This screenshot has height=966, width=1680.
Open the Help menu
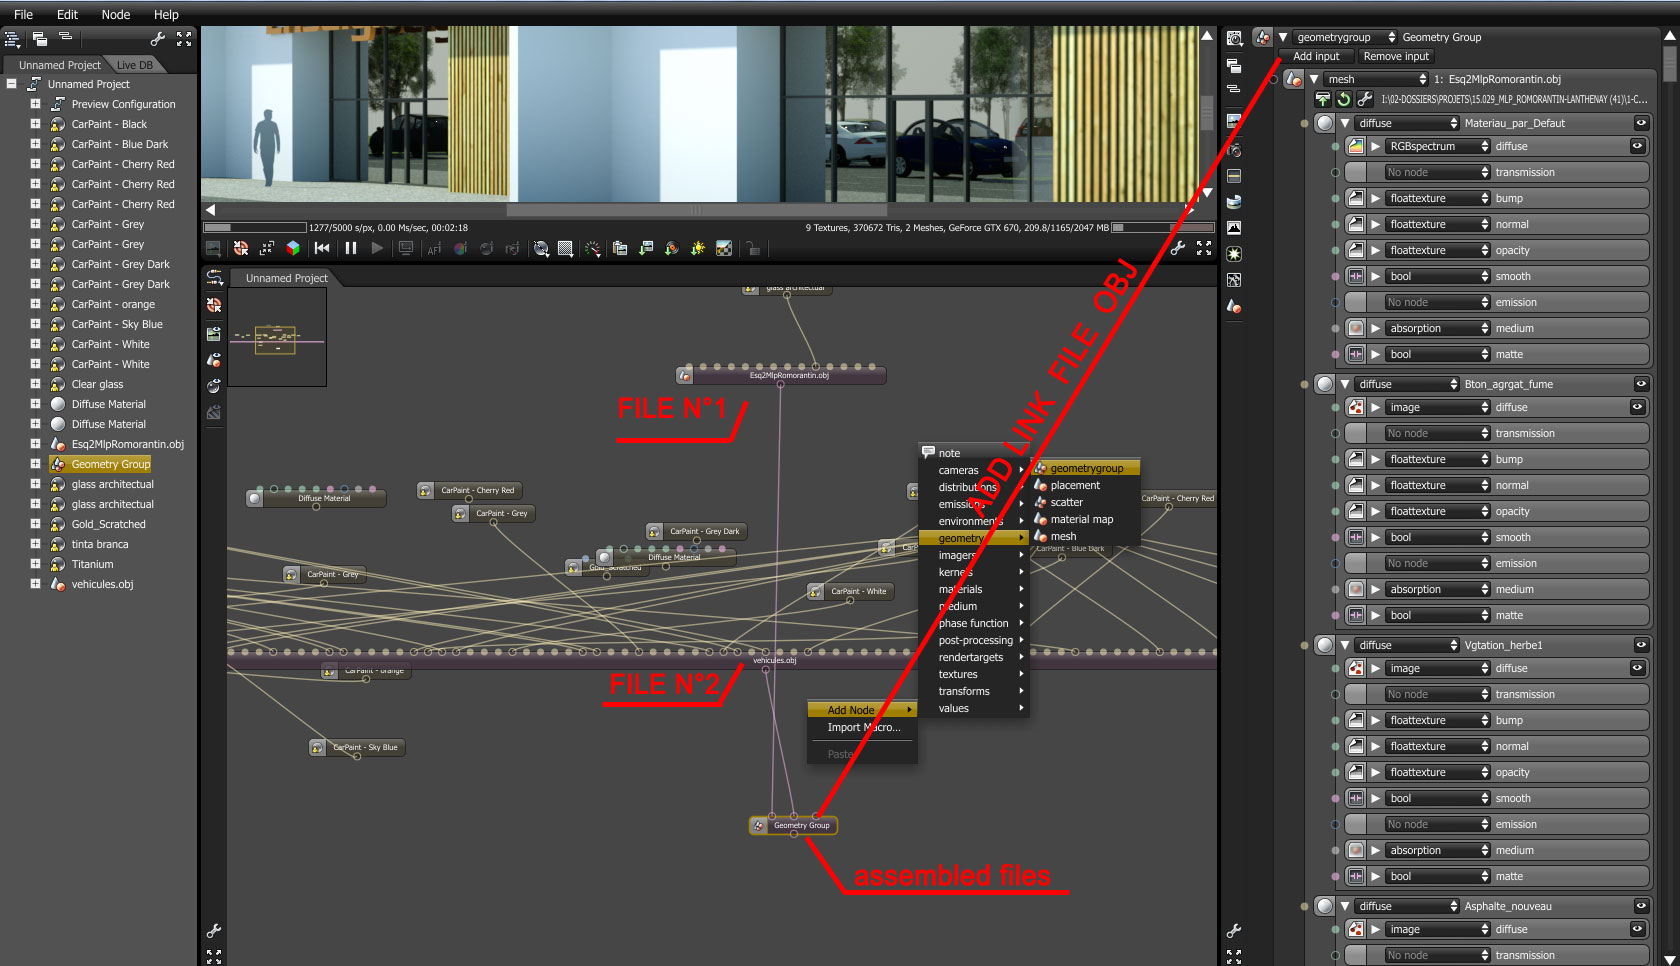coord(166,15)
